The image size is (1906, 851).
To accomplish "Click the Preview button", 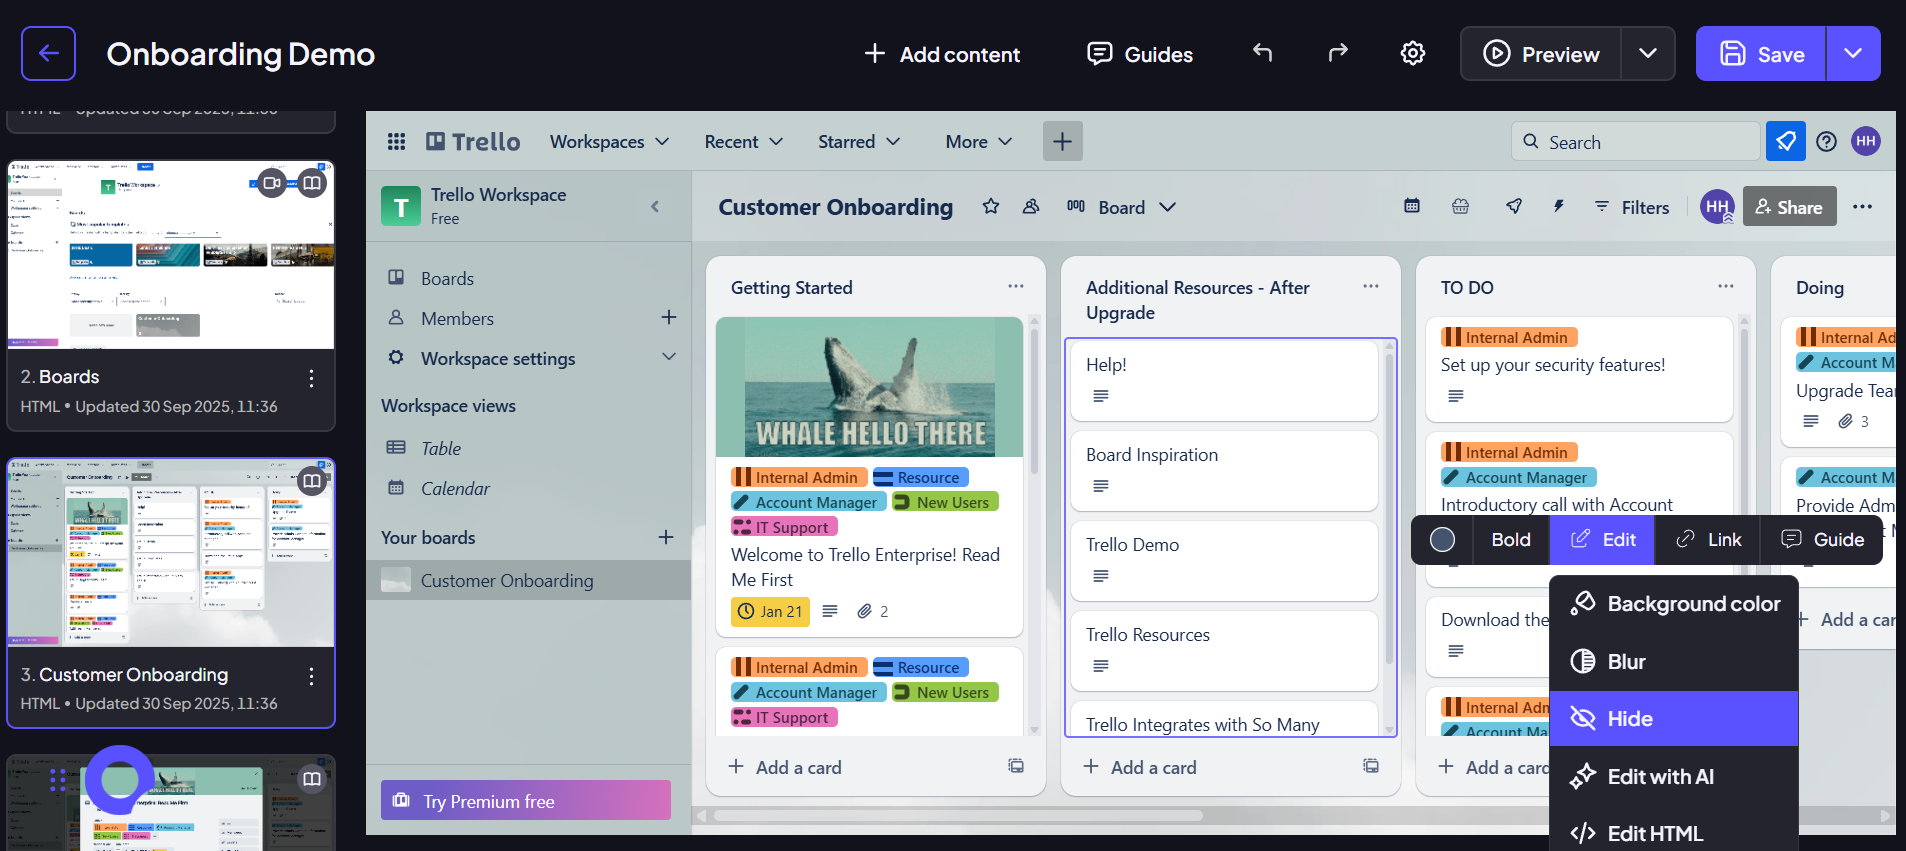I will click(x=1541, y=54).
